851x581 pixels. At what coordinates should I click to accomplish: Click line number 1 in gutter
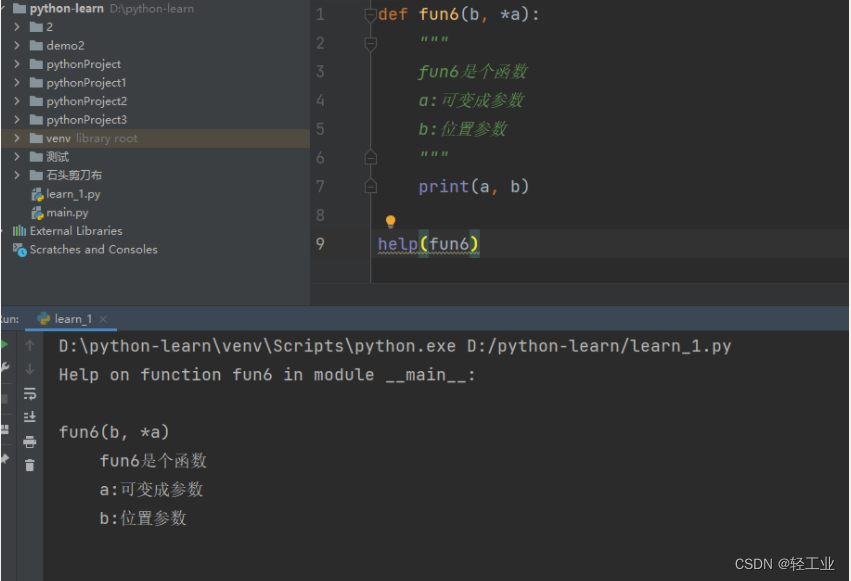pos(320,14)
